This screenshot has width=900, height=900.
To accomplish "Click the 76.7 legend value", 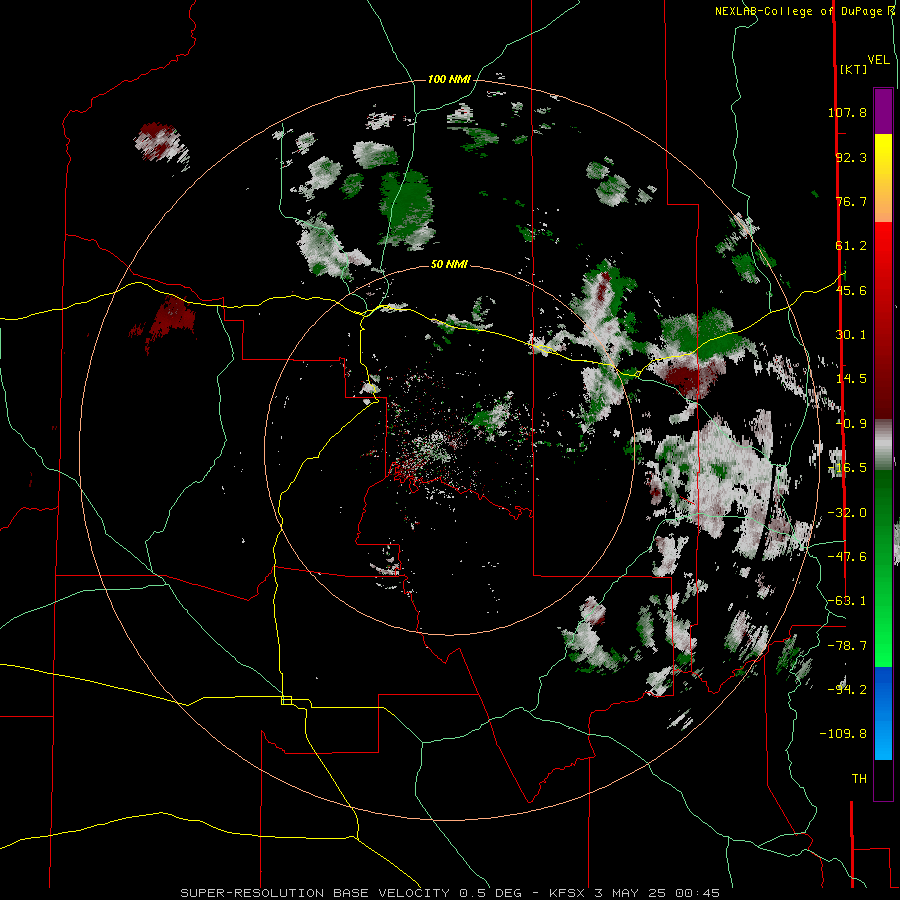I will pos(851,201).
